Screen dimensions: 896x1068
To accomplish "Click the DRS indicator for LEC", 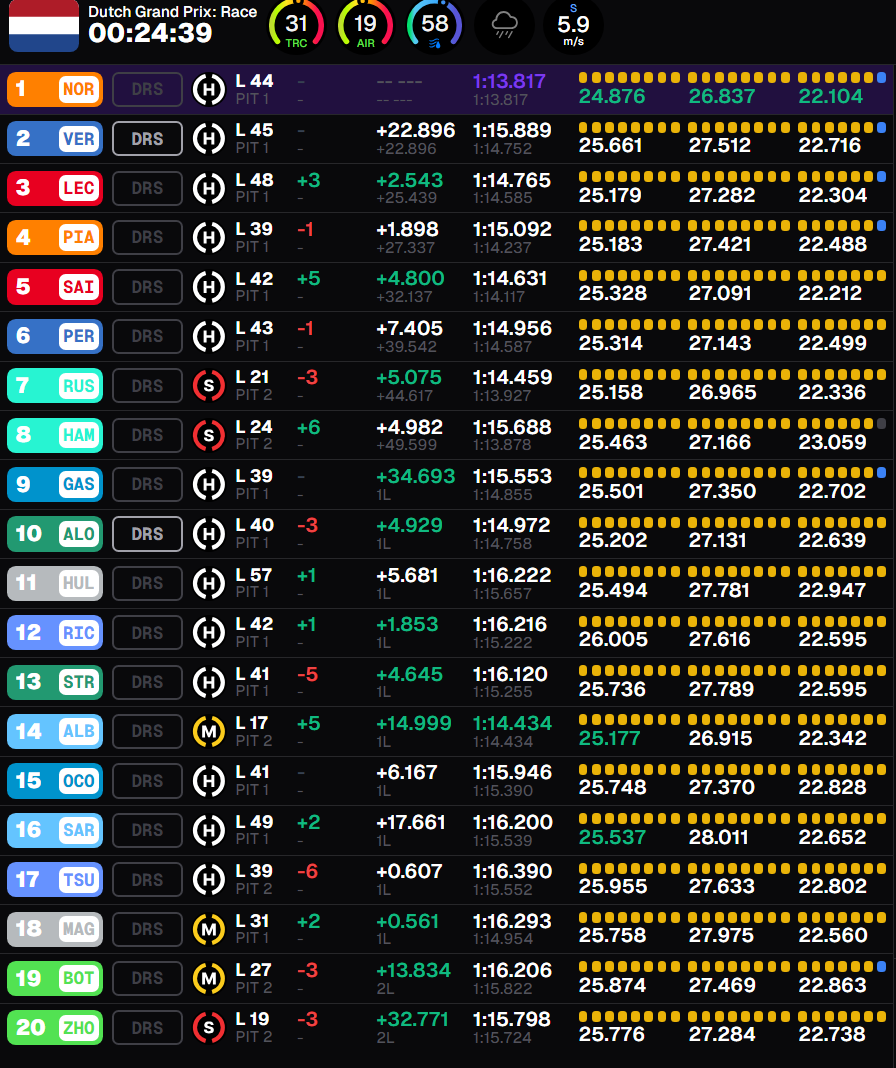I will tap(147, 189).
